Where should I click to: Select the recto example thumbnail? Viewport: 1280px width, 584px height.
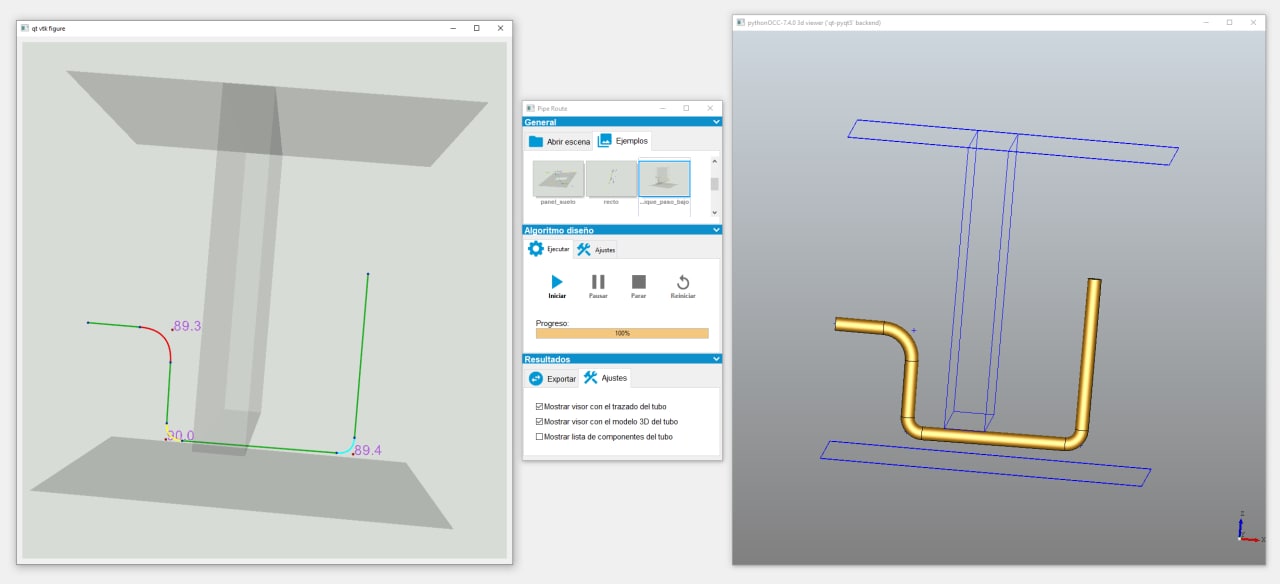click(611, 179)
